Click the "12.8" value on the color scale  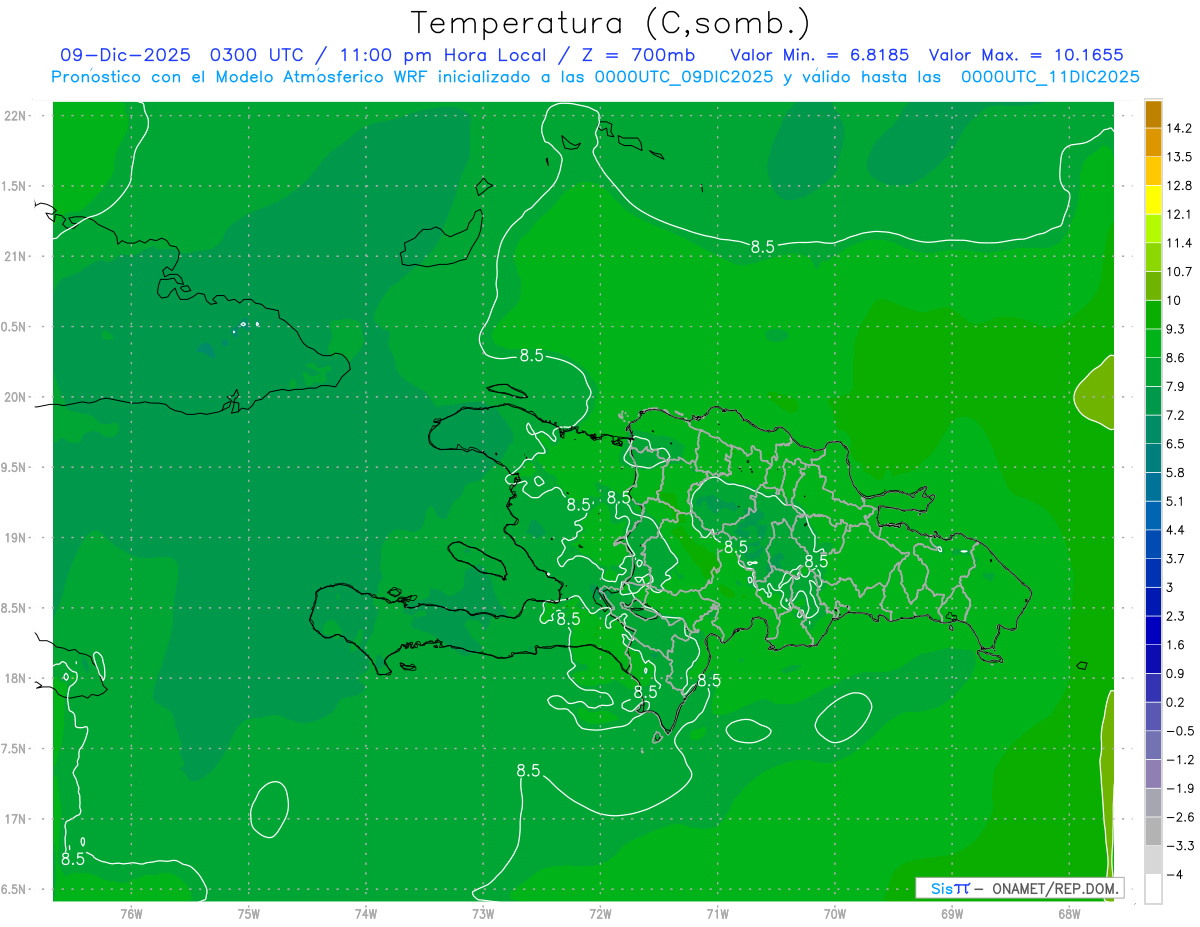pyautogui.click(x=1180, y=185)
